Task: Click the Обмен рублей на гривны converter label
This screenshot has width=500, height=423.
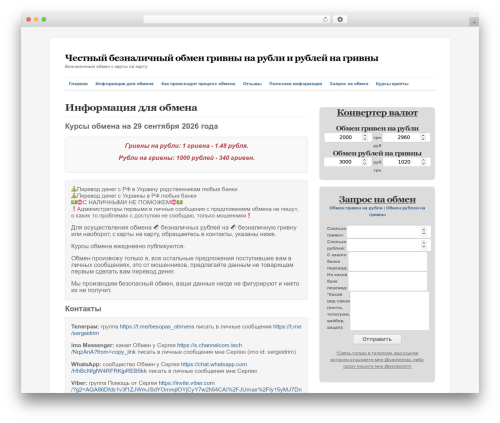Action: 377,153
